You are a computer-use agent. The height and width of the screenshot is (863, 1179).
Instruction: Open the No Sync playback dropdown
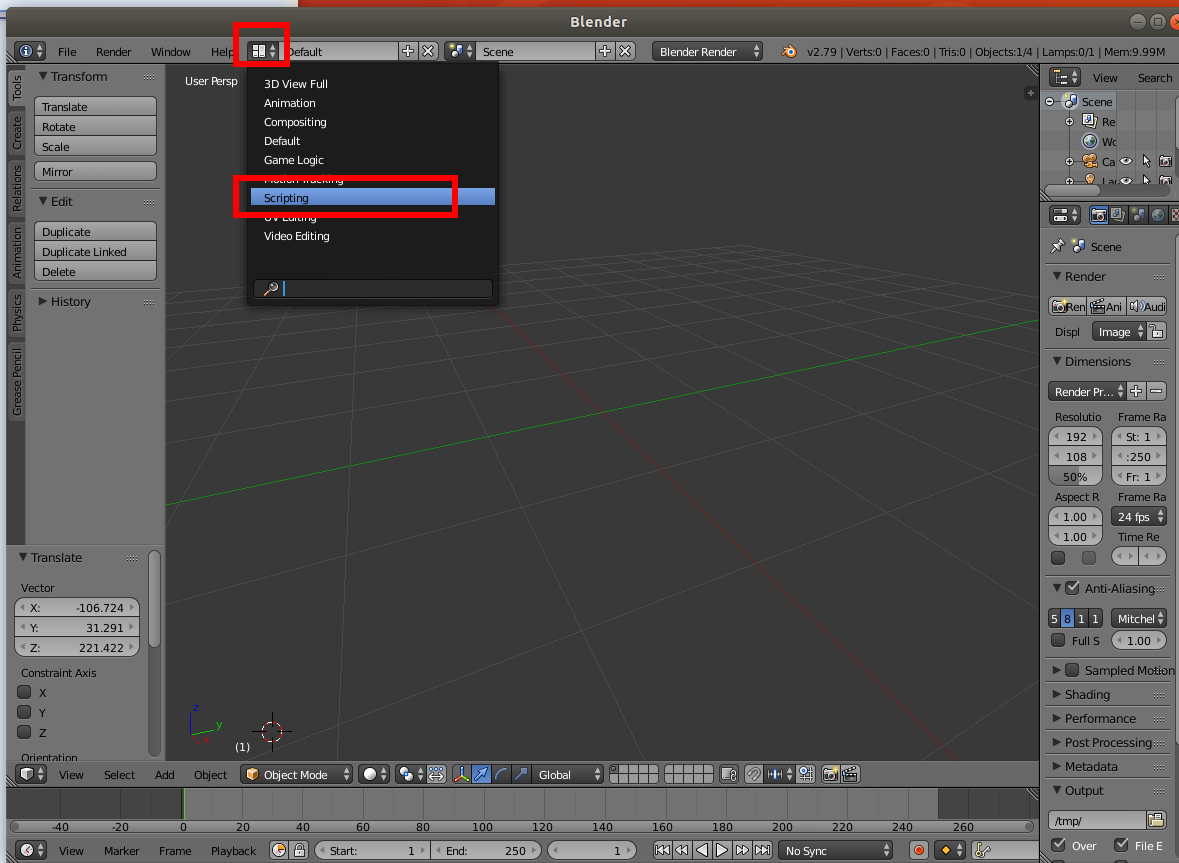pyautogui.click(x=835, y=850)
